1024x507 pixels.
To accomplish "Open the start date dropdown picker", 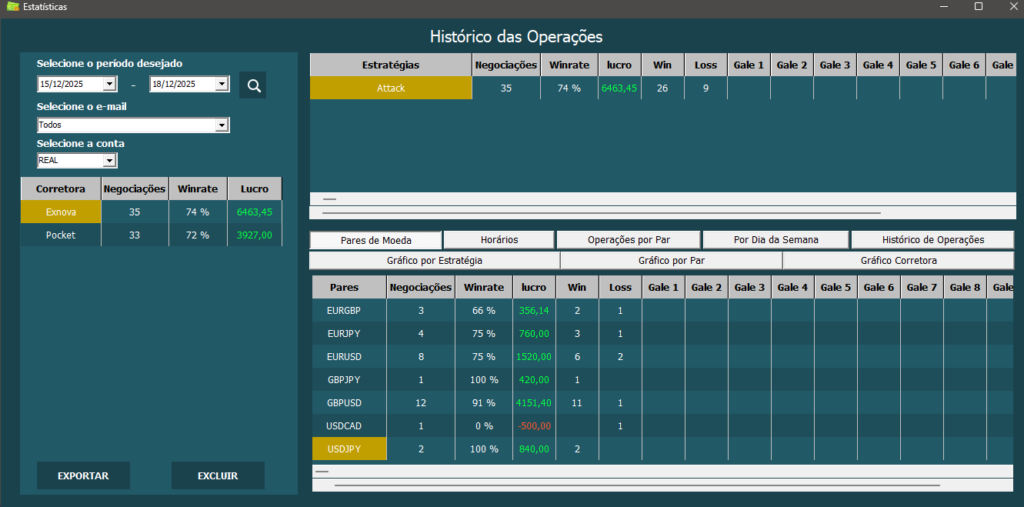I will point(110,85).
